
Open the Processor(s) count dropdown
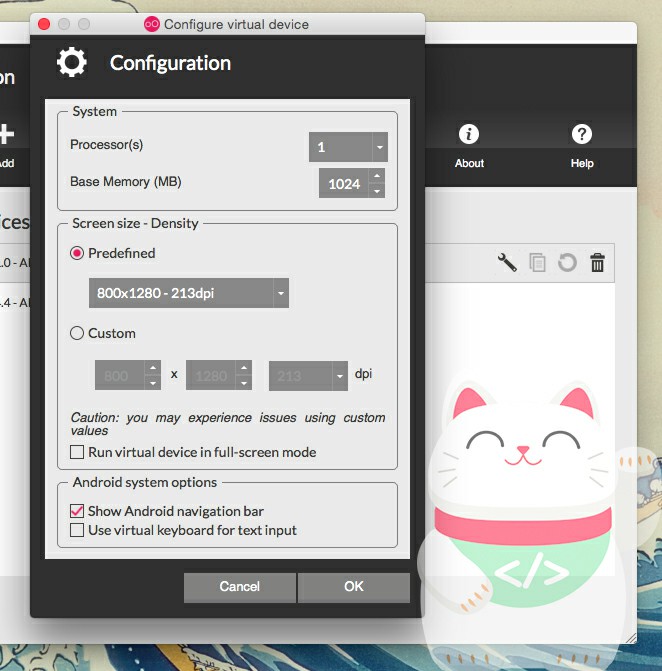pyautogui.click(x=348, y=147)
